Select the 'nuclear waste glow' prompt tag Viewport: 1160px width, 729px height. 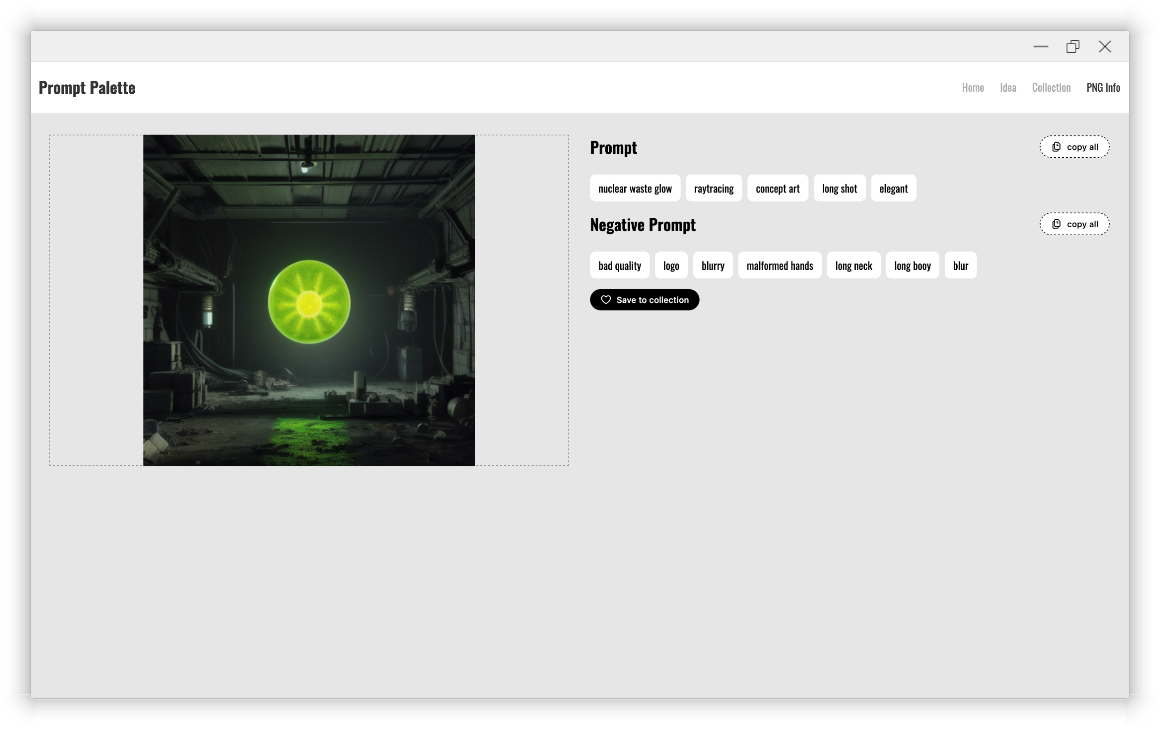[x=635, y=188]
